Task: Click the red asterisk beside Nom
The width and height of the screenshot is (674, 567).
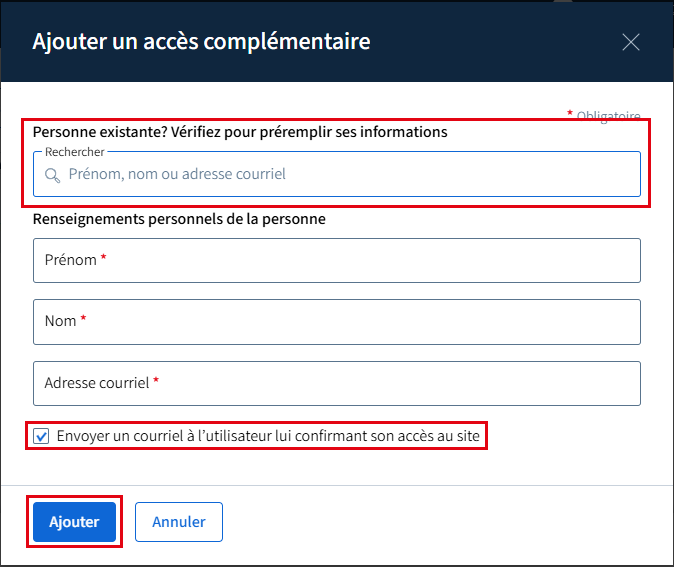Action: click(x=83, y=318)
